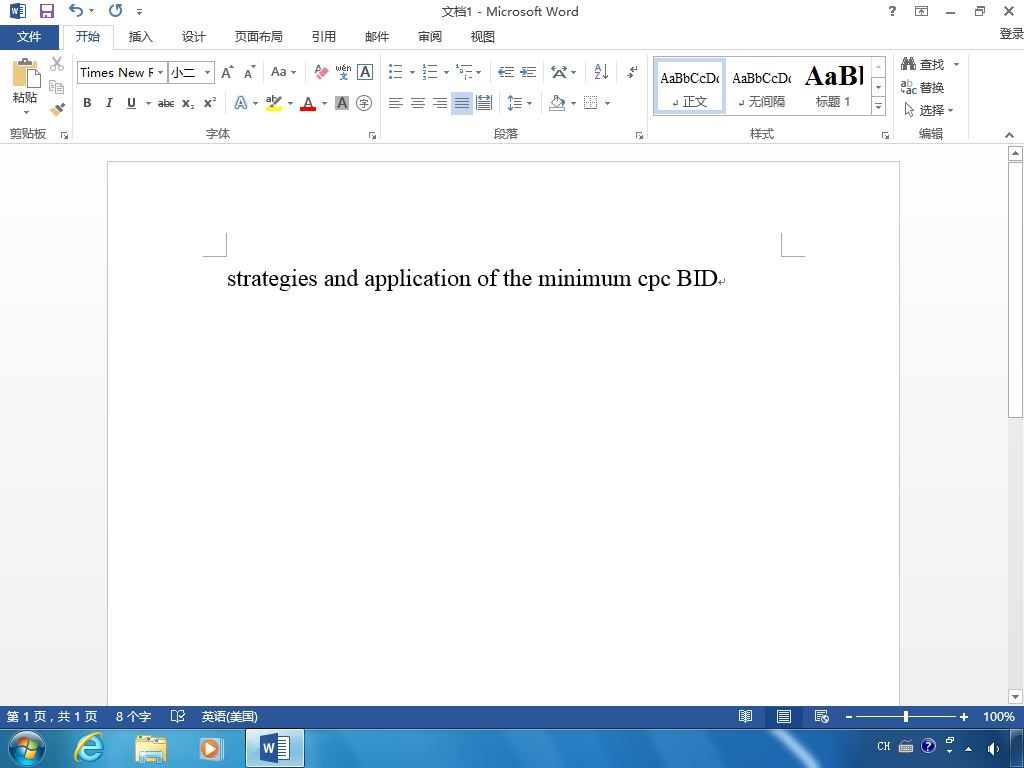Toggle bold formatting
Image resolution: width=1024 pixels, height=768 pixels.
[87, 103]
